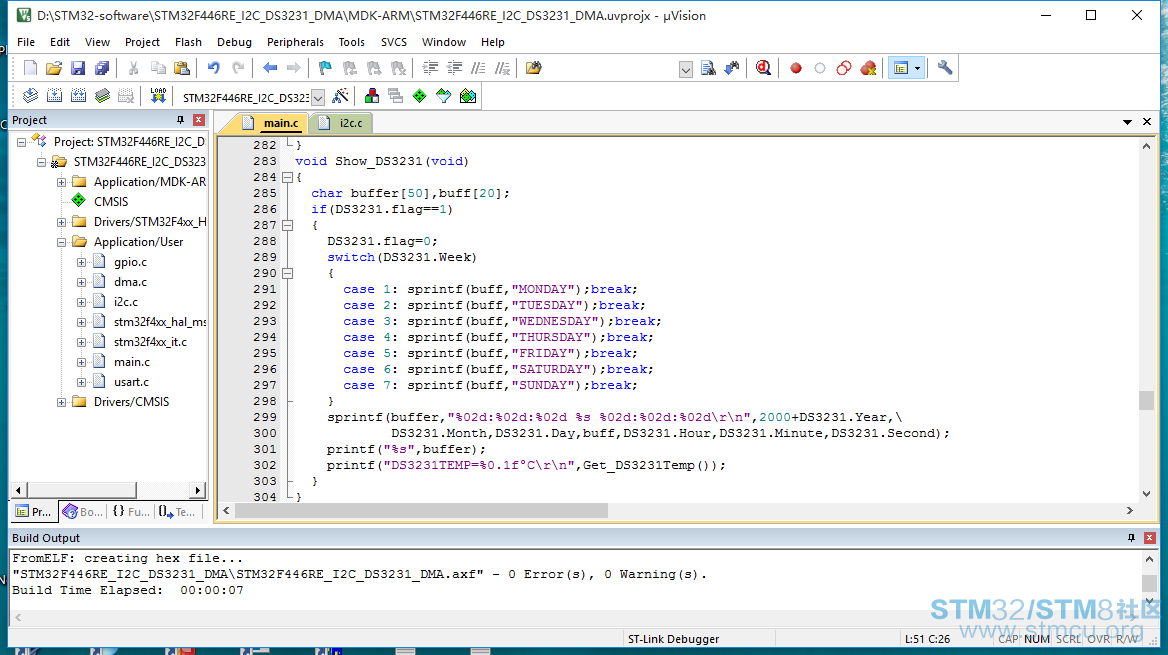Insert a breakpoint with red dot icon
The width and height of the screenshot is (1168, 655).
coord(796,69)
